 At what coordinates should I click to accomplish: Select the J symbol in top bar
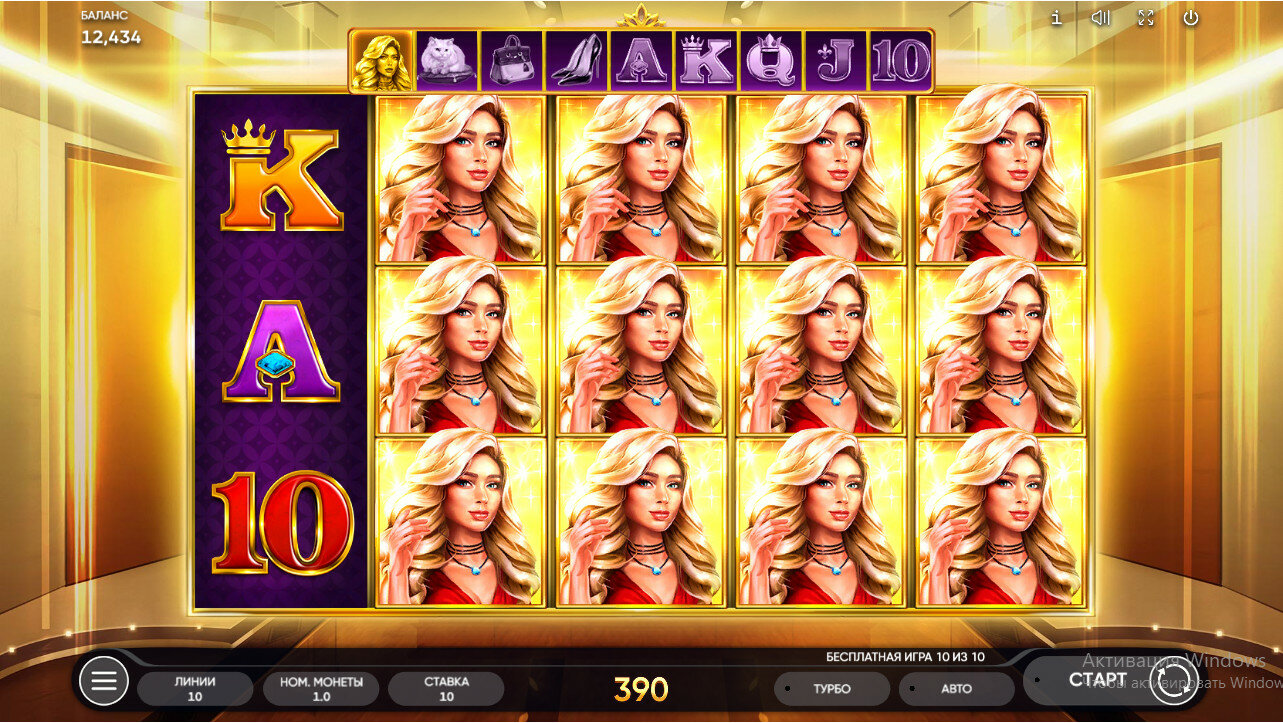coord(836,61)
